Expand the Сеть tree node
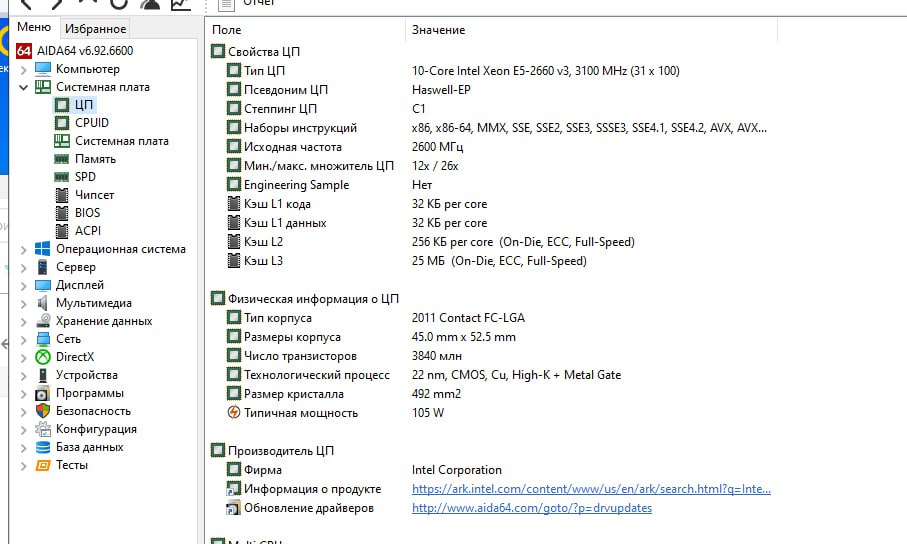The image size is (907, 544). point(24,340)
